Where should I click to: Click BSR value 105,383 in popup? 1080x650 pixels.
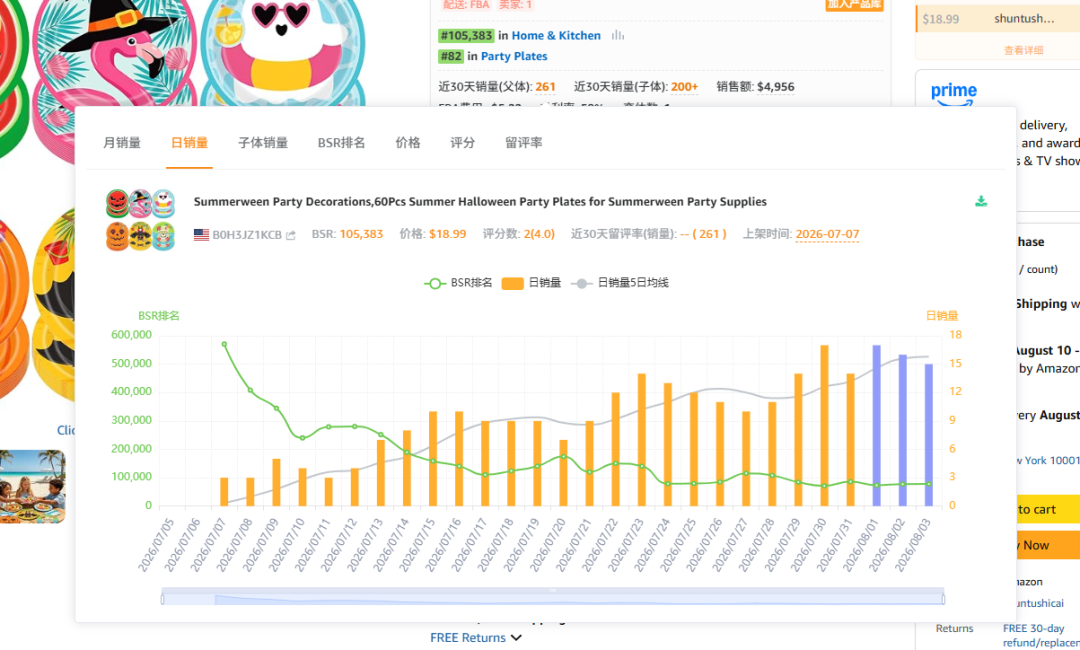pos(361,234)
